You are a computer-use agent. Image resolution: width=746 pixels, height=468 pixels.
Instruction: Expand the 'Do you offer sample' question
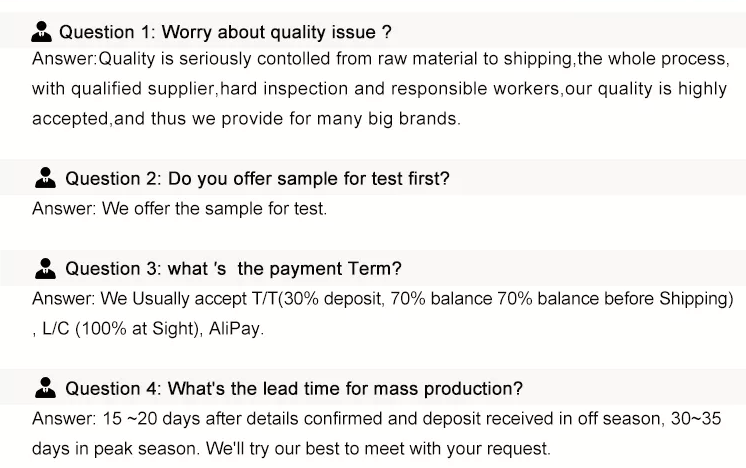257,179
